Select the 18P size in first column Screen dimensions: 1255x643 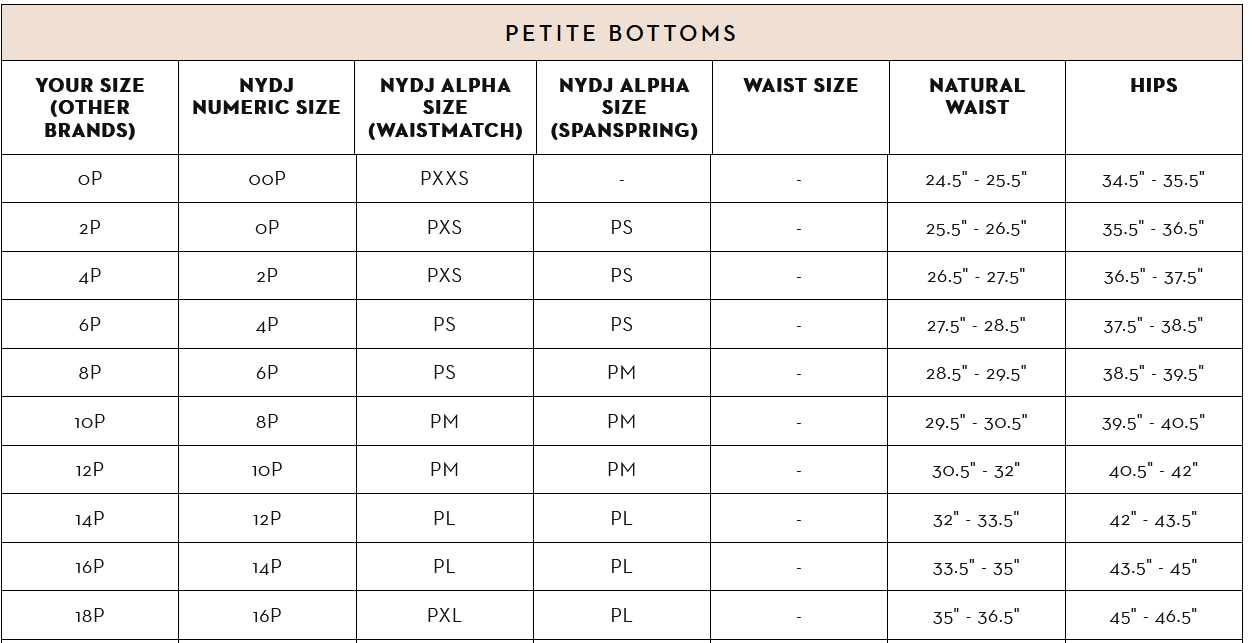(90, 616)
